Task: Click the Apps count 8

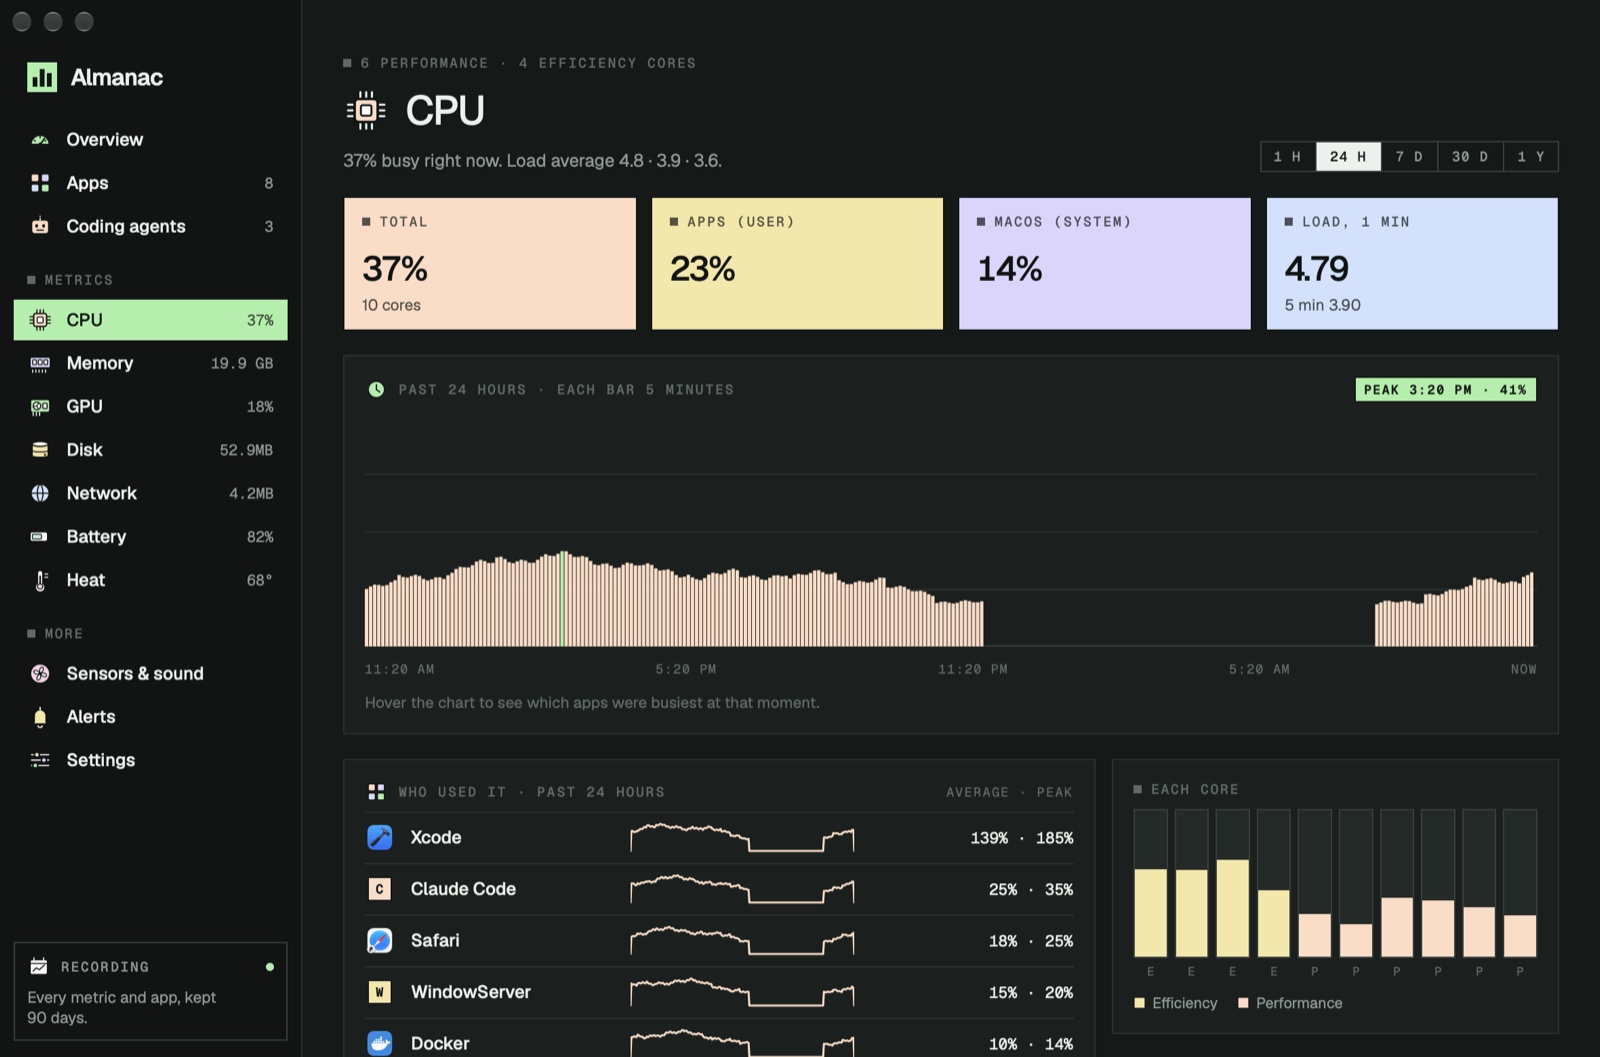Action: (x=268, y=183)
